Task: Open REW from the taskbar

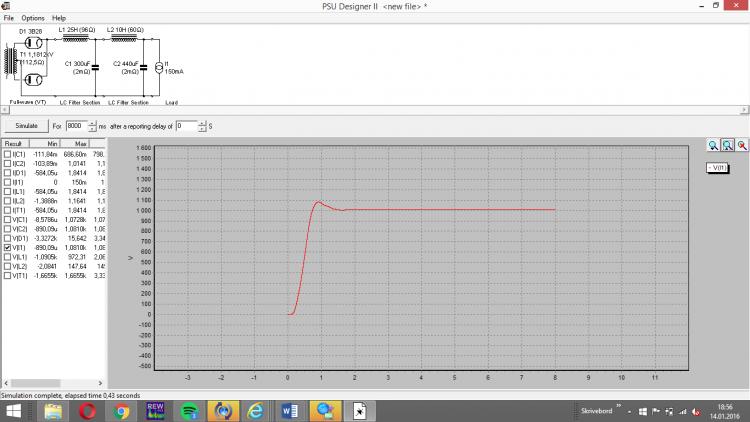Action: point(155,411)
